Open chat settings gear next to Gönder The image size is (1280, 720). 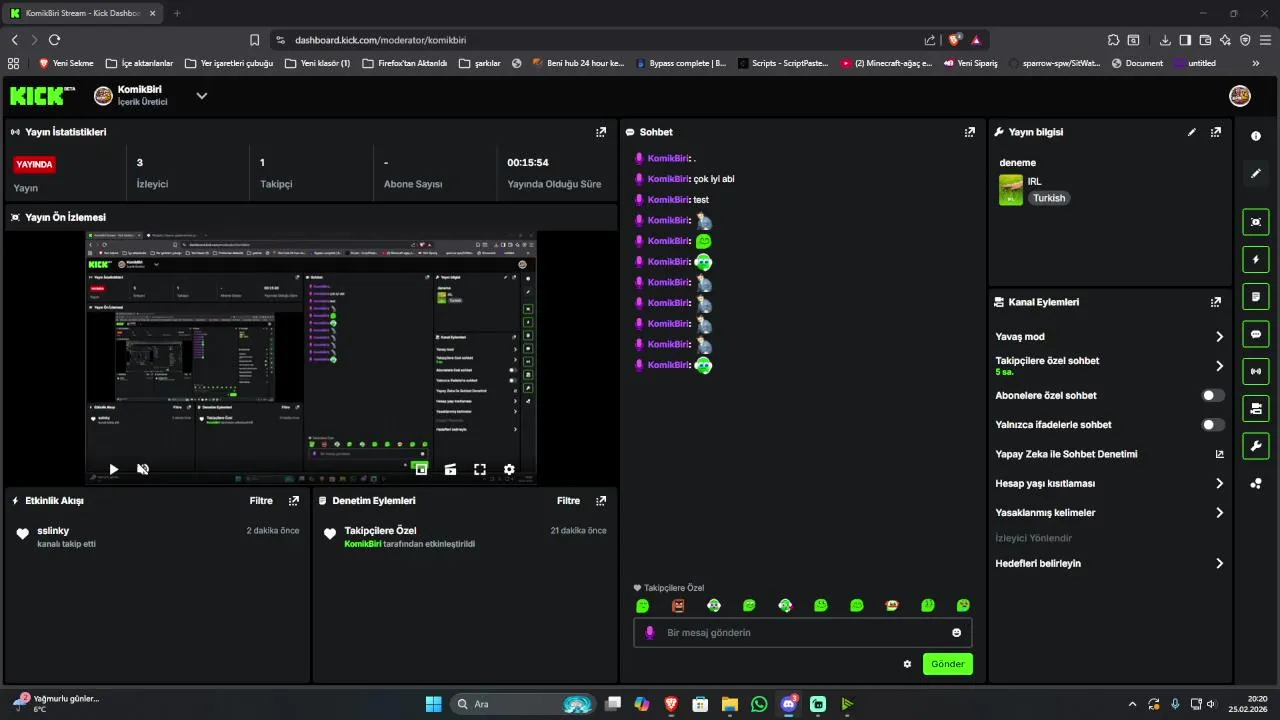point(907,664)
